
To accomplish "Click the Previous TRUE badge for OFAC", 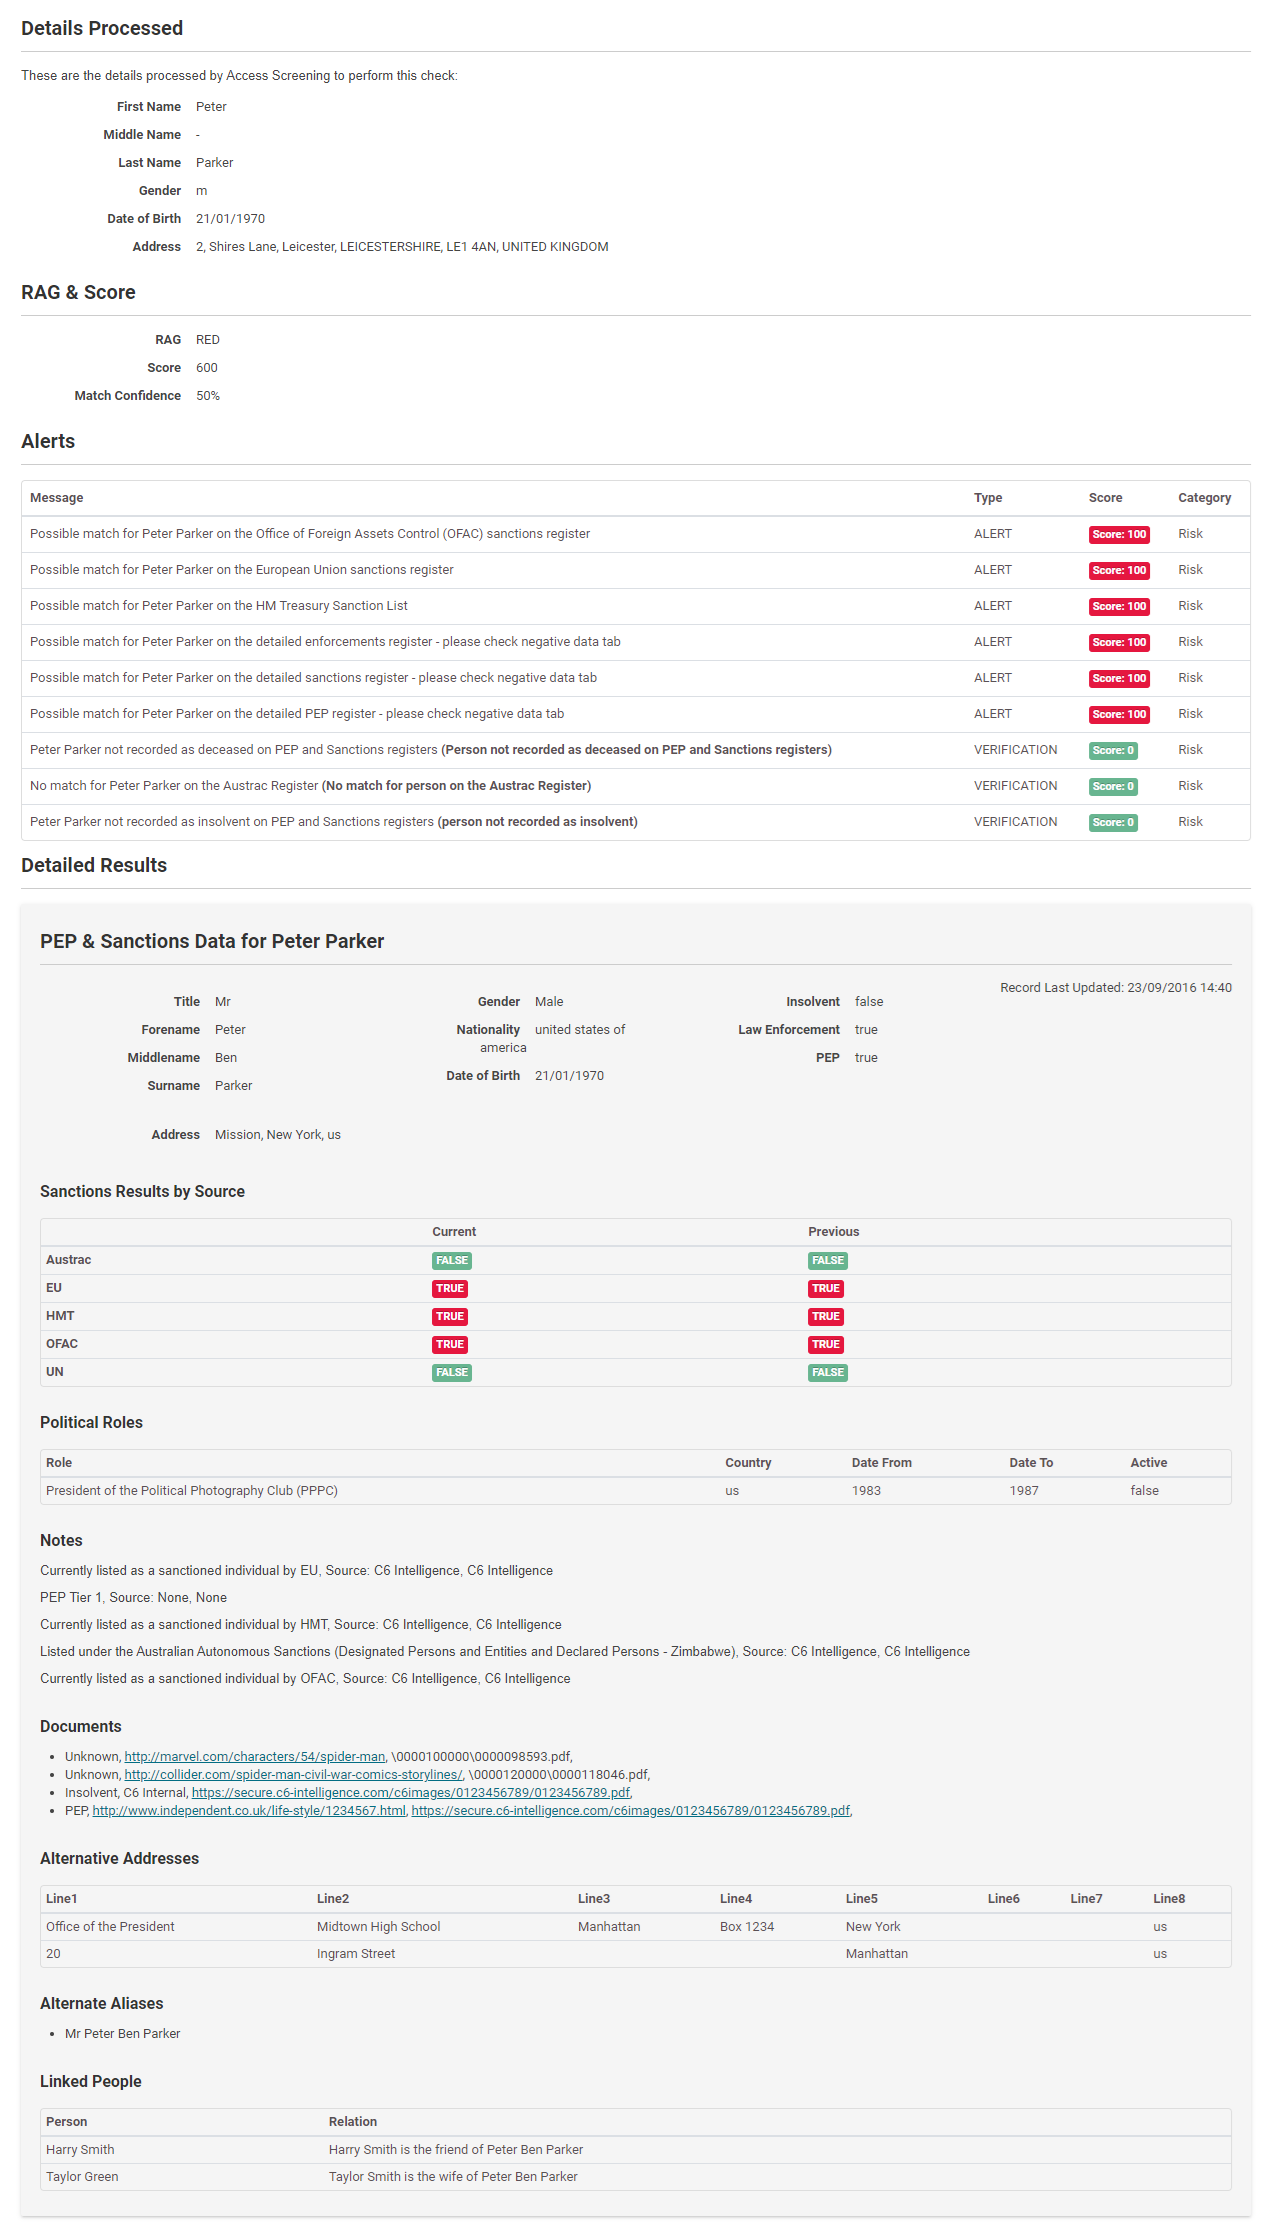I will click(825, 1344).
